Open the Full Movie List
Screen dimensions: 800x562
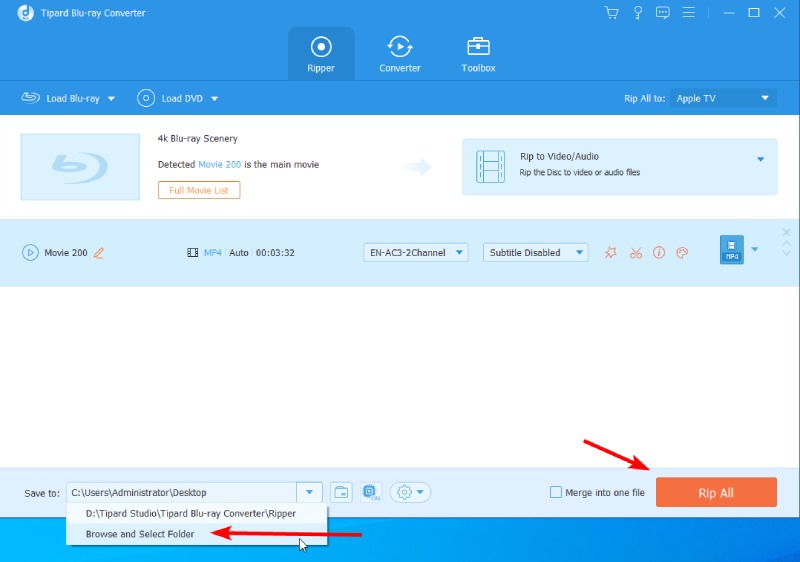tap(199, 190)
